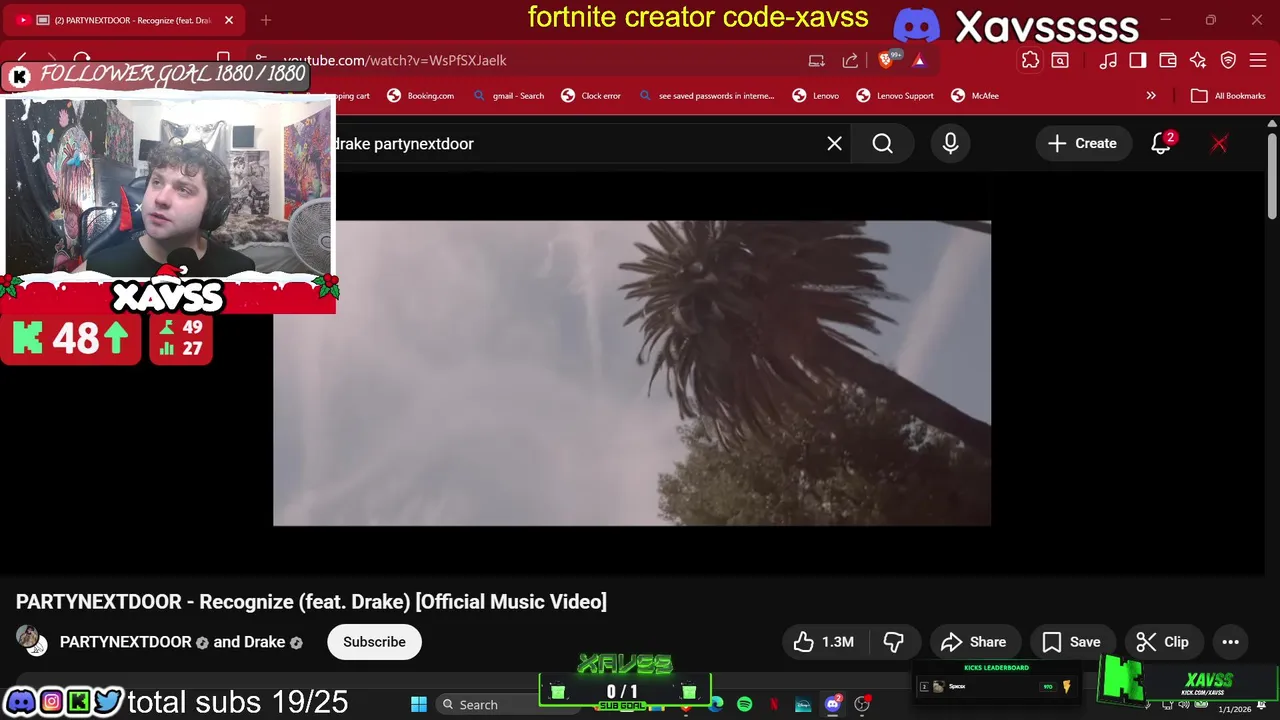Click the music video player

point(632,373)
